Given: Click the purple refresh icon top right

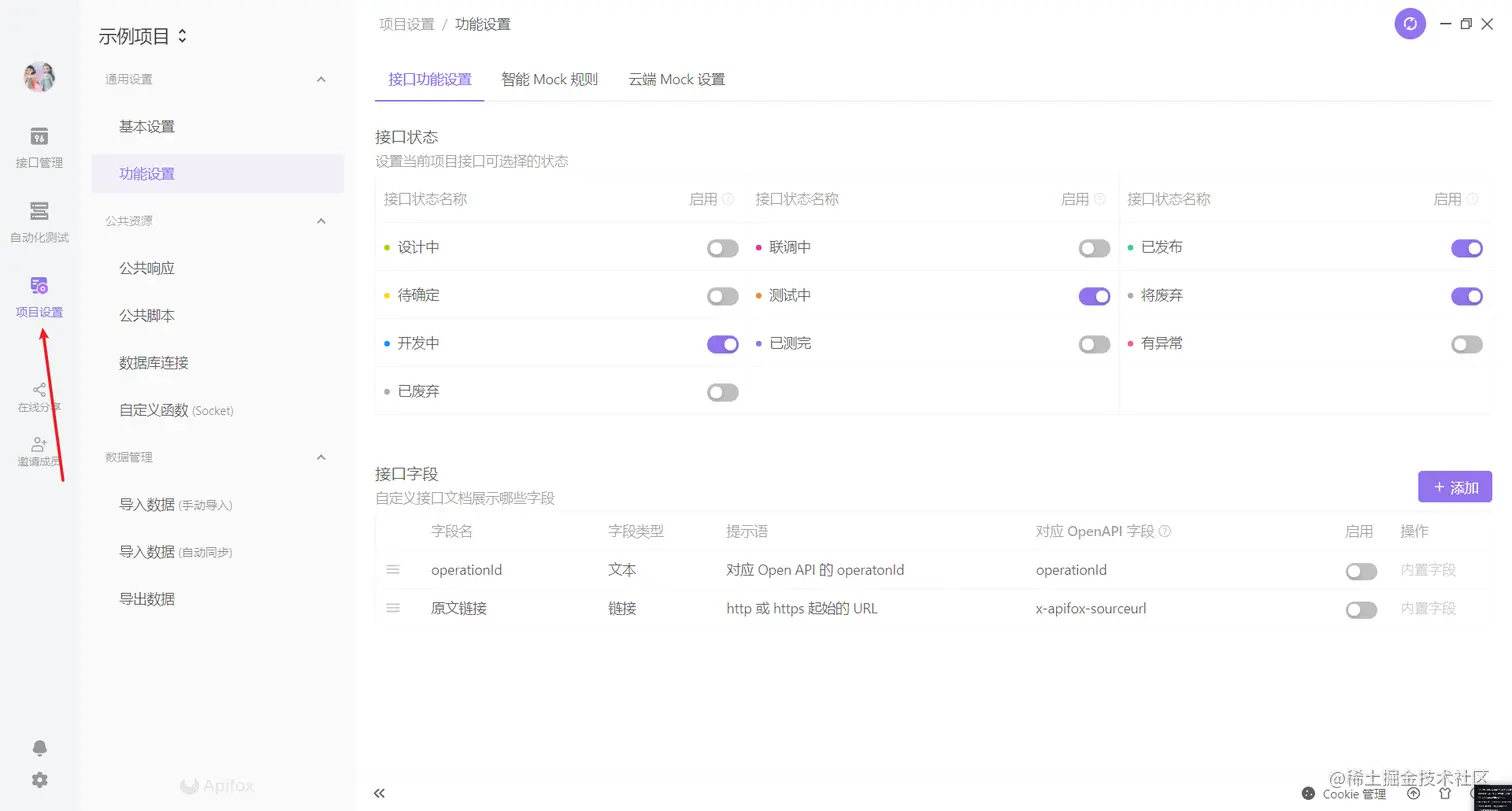Looking at the screenshot, I should pos(1409,23).
